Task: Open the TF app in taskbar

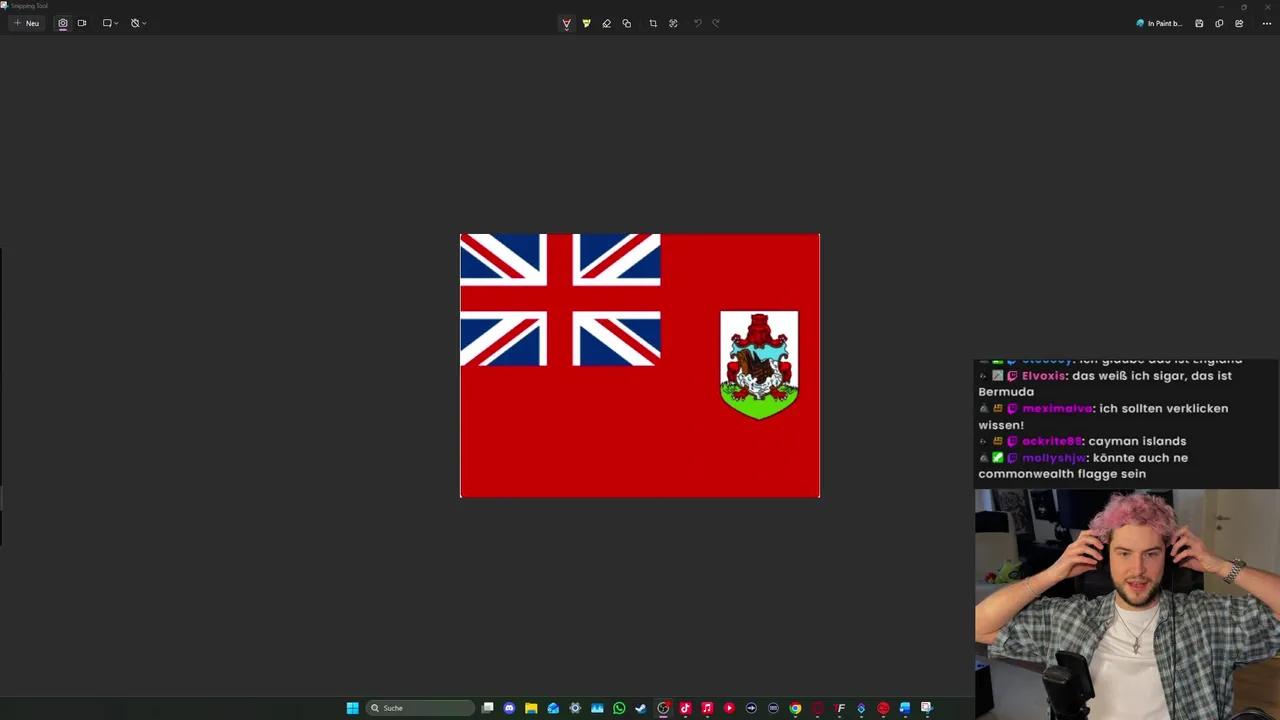Action: (839, 708)
